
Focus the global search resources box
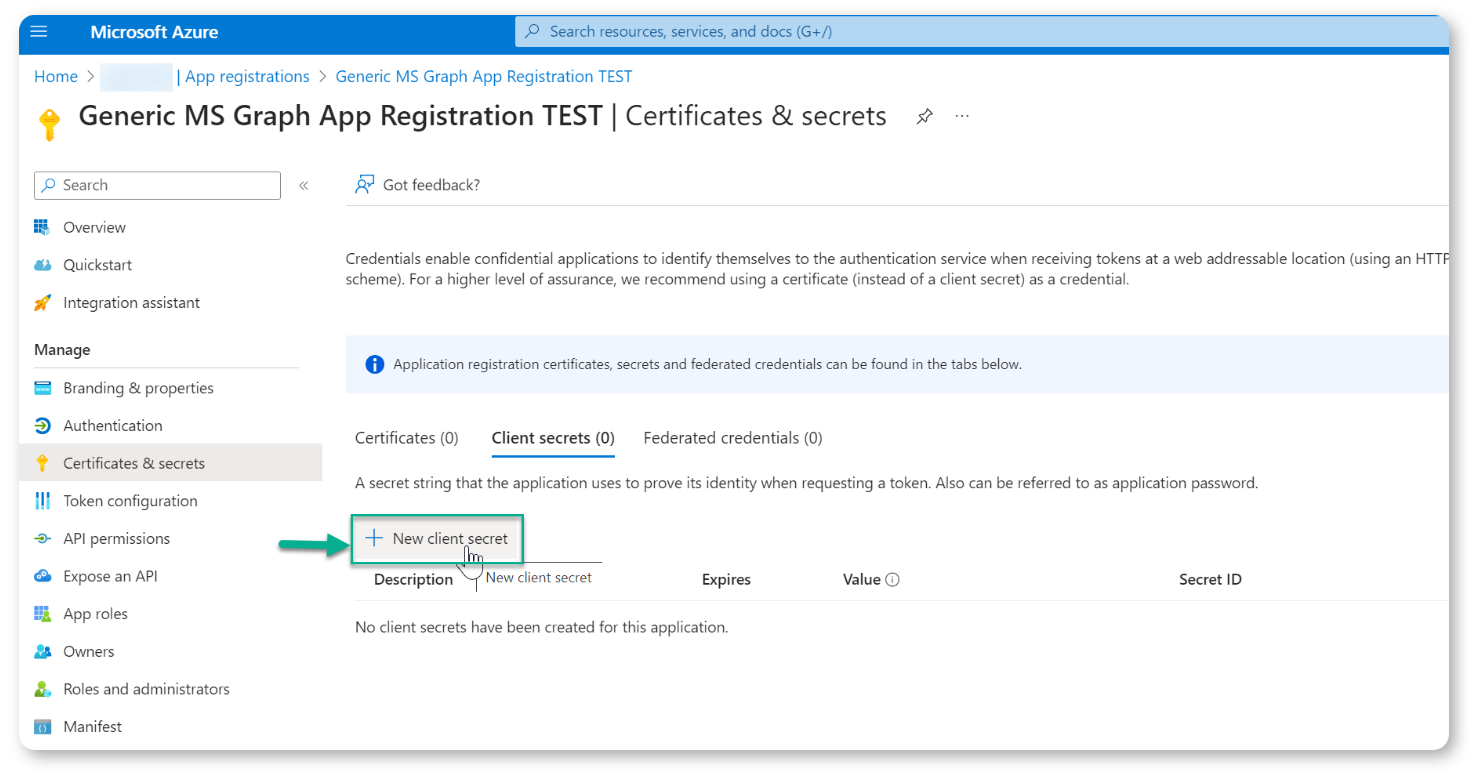pos(980,32)
